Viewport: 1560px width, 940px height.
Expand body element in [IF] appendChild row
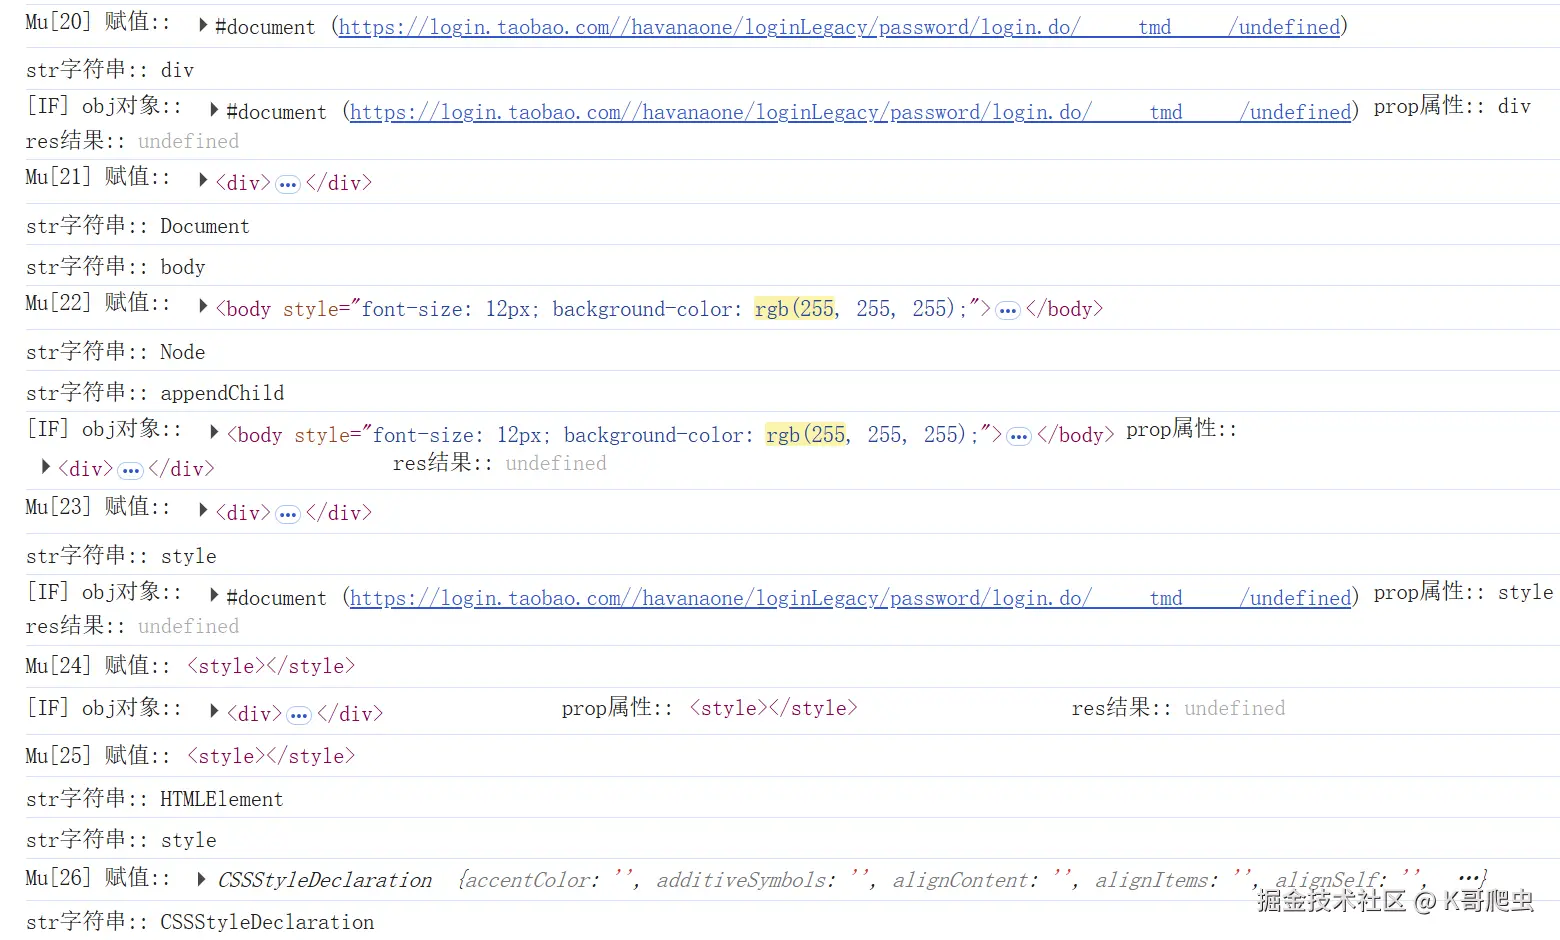(214, 432)
